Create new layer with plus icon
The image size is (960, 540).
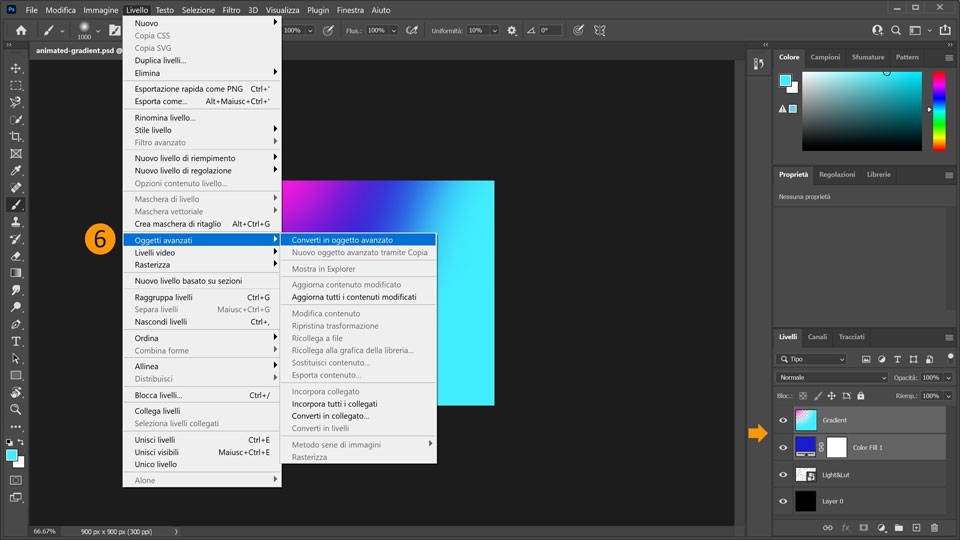[x=915, y=527]
